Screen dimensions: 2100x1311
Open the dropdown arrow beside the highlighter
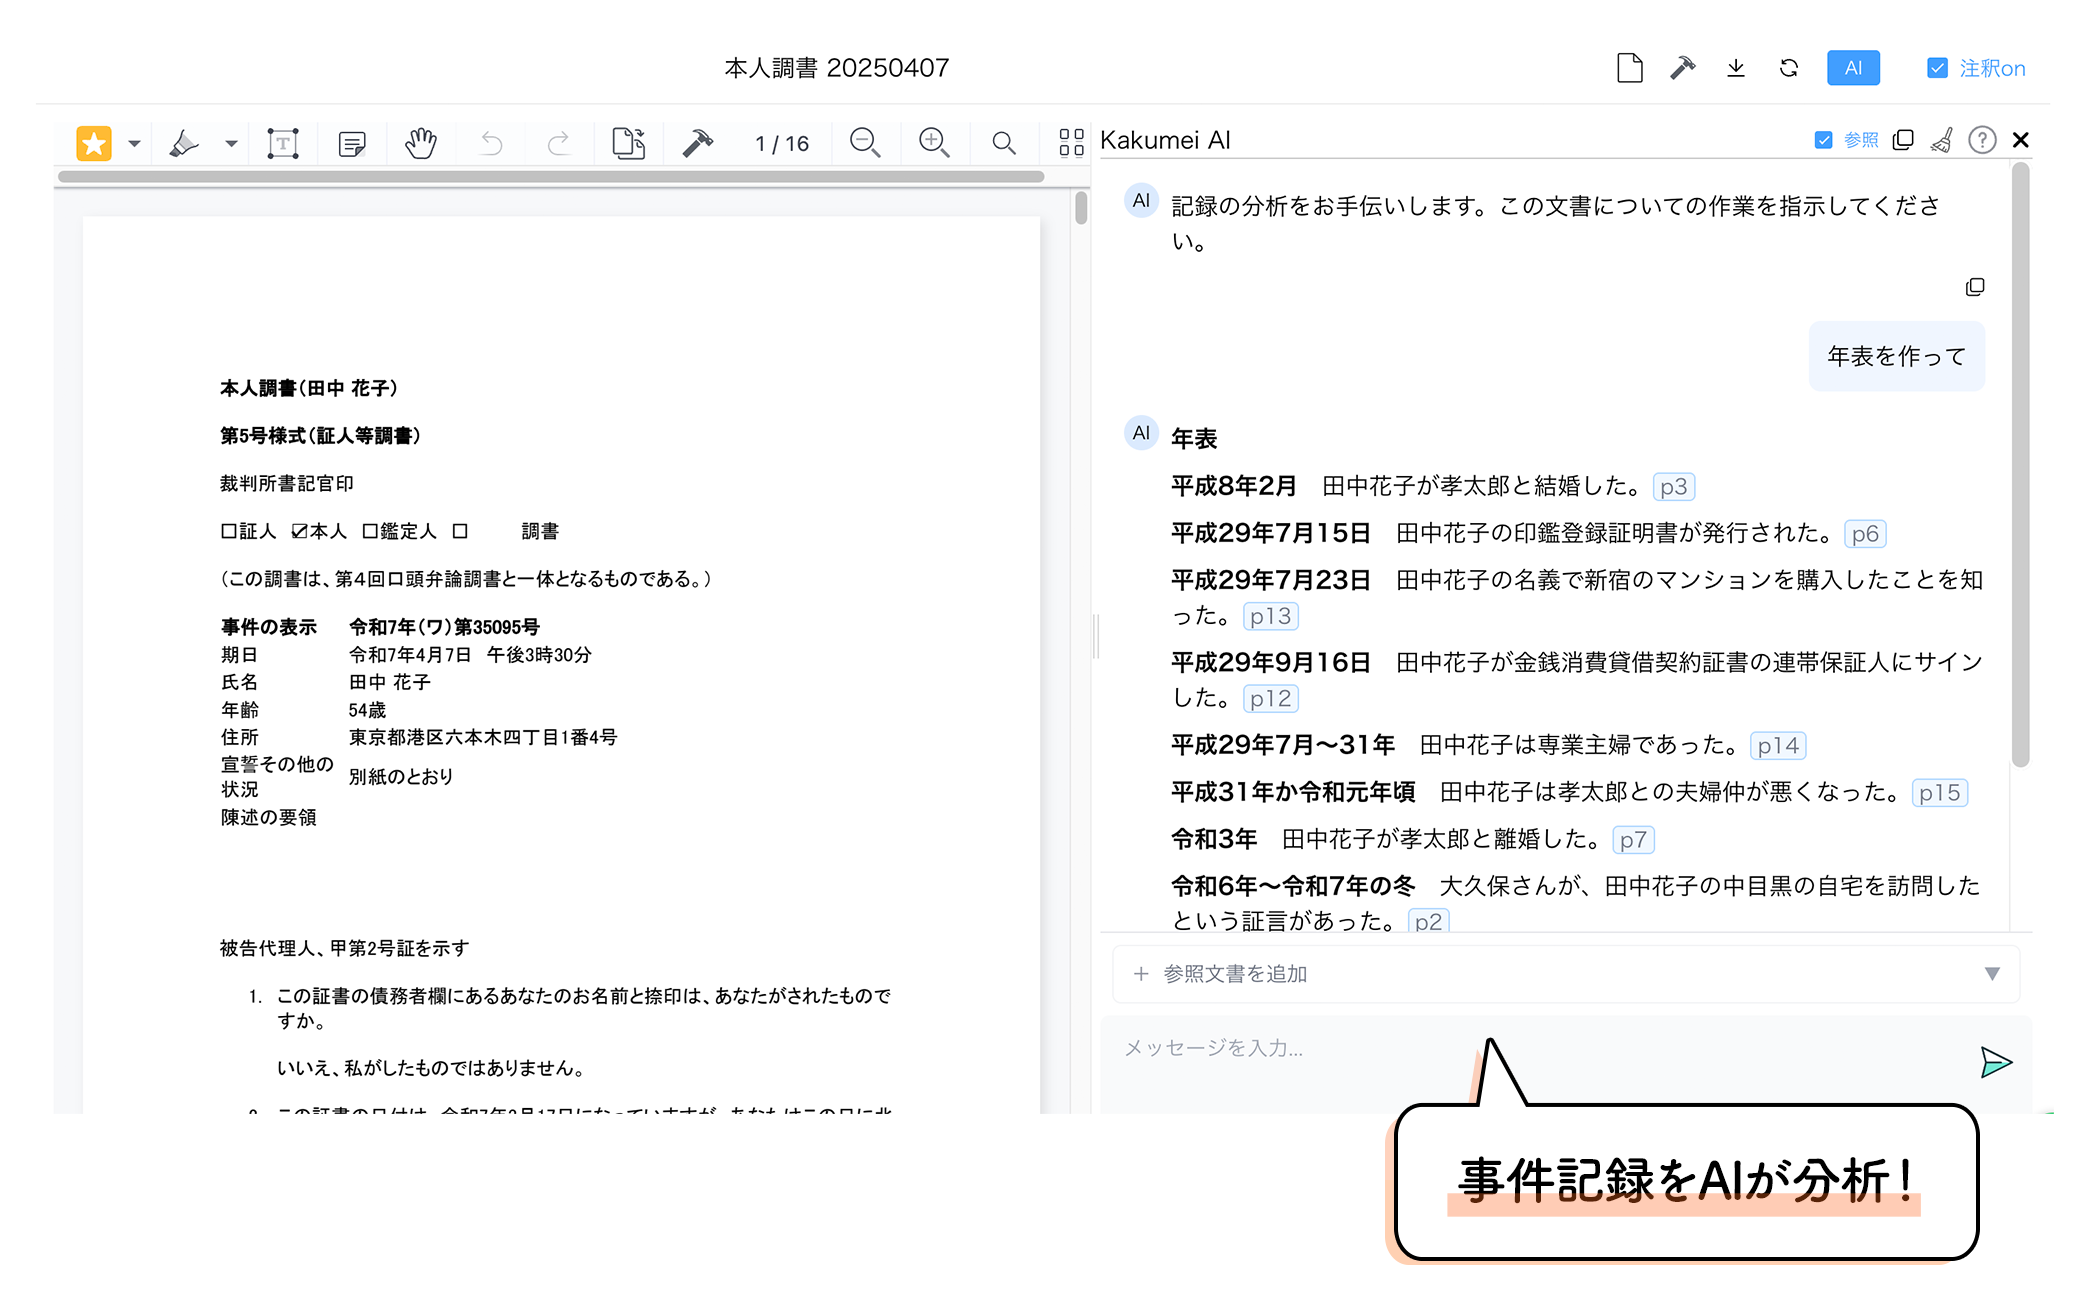[231, 144]
